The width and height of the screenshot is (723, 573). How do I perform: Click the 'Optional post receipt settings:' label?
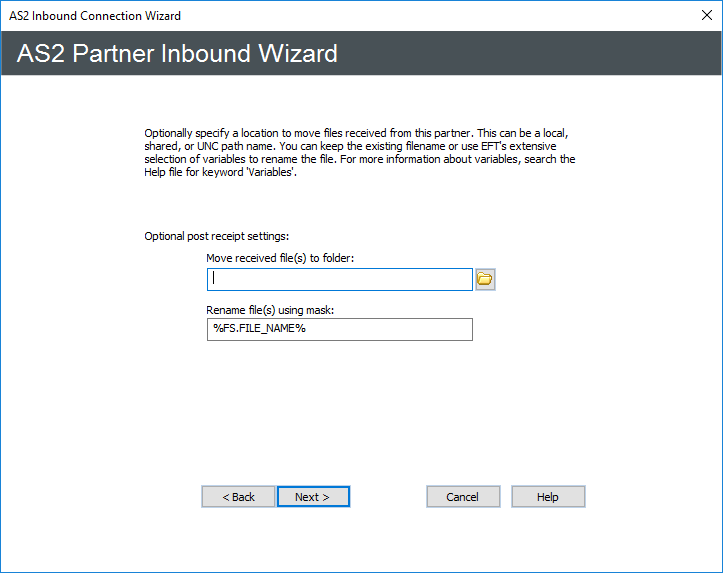click(216, 236)
